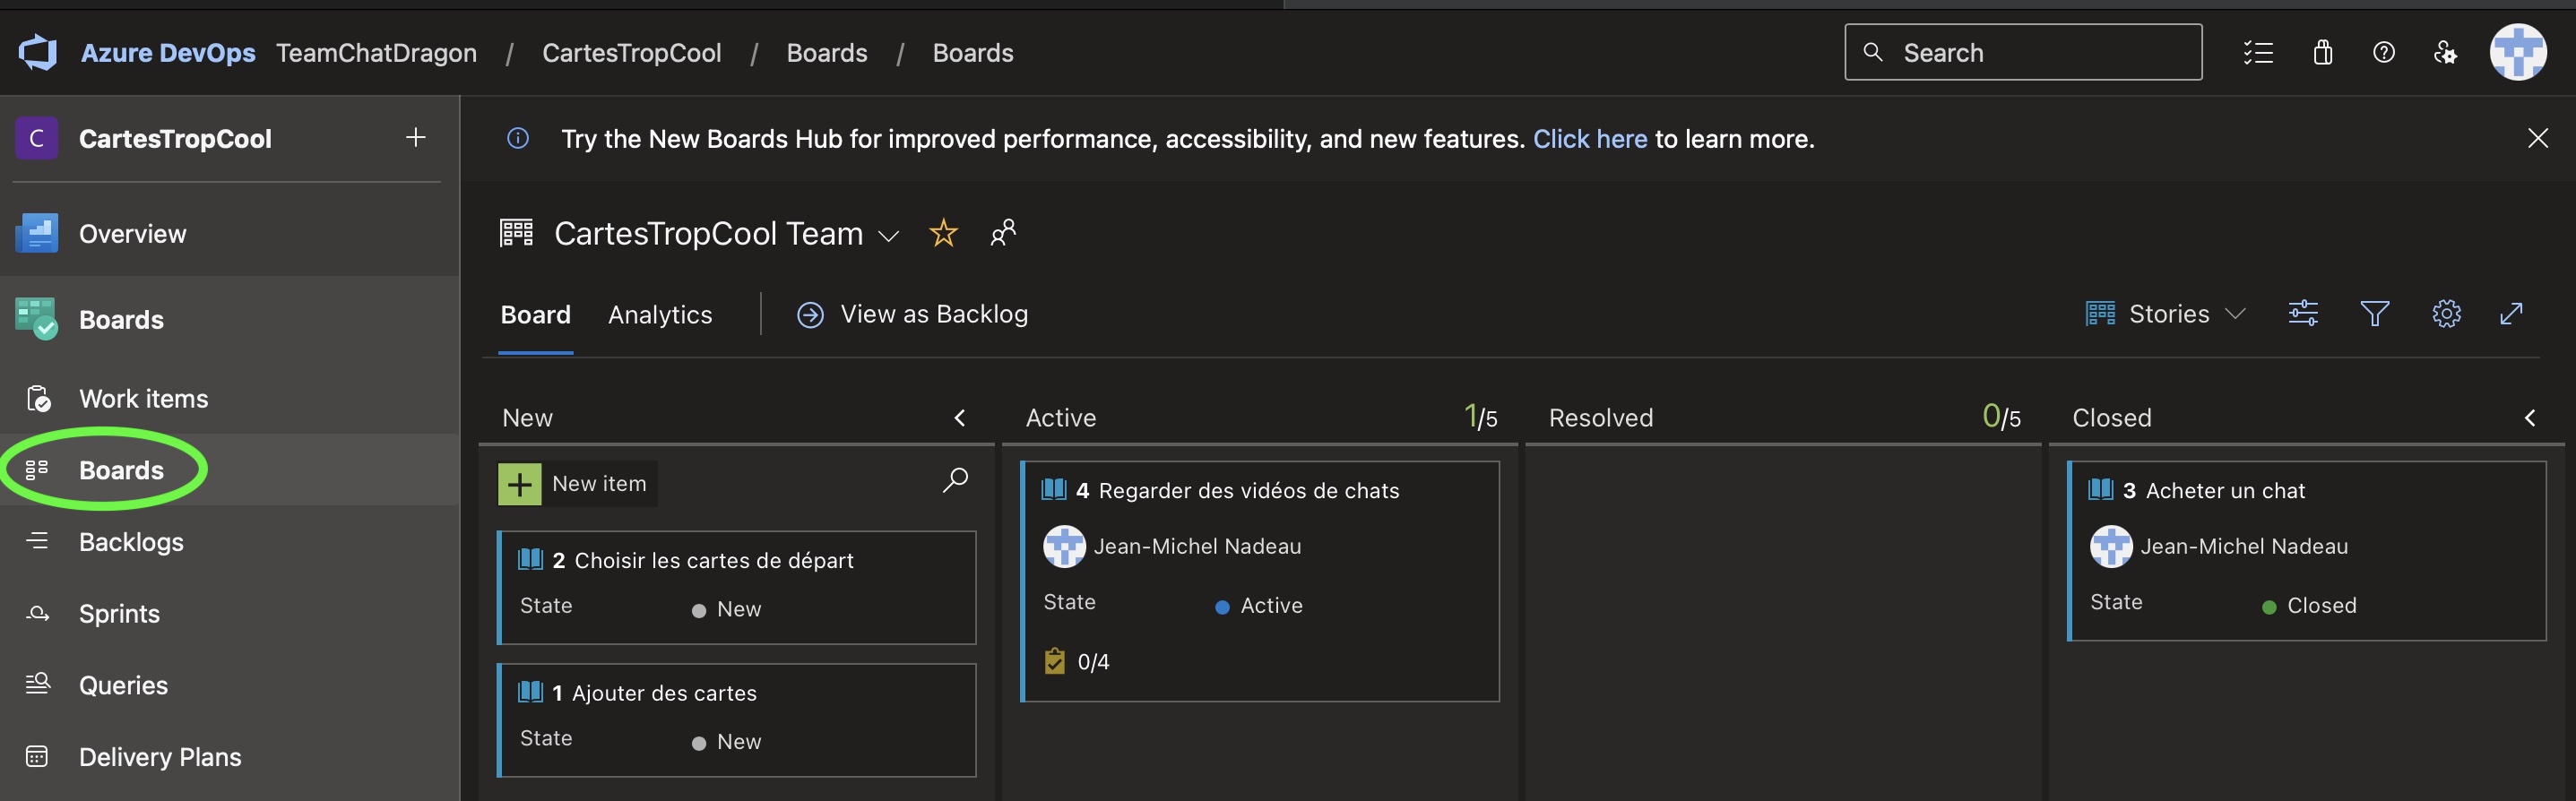Click the New item button
Screen dimensions: 2576x801
578,484
